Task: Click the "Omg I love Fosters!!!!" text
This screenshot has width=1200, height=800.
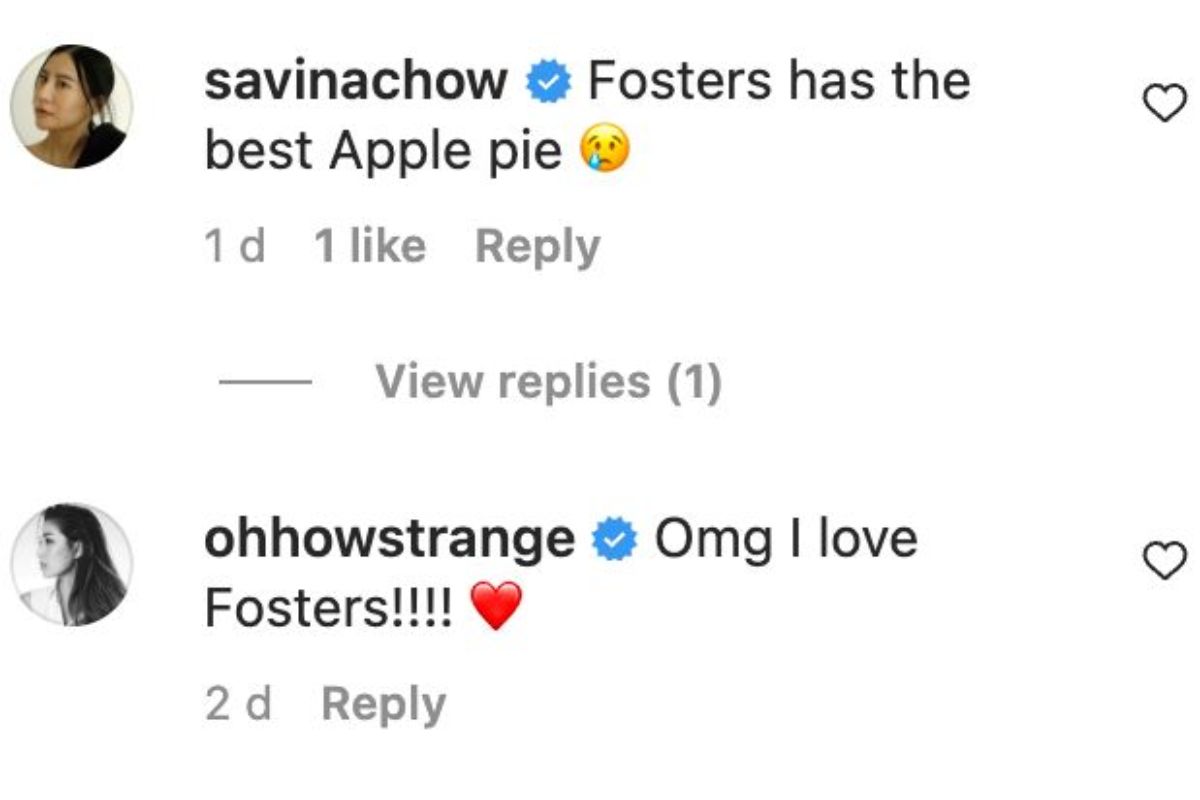Action: 785,539
